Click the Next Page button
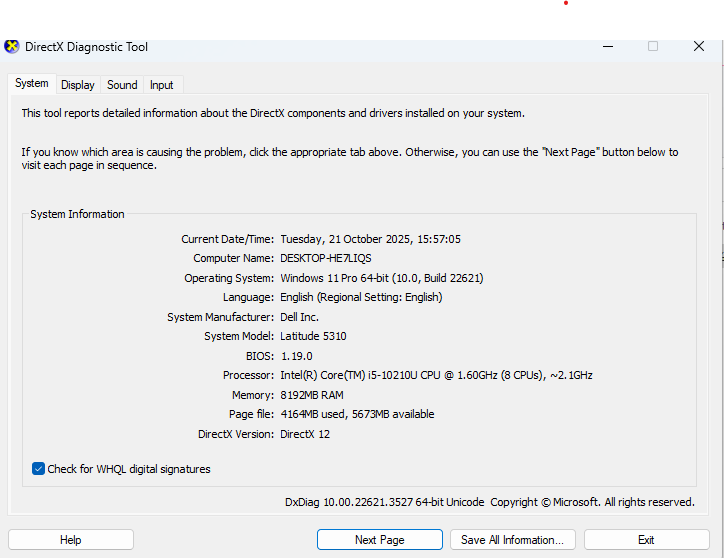This screenshot has height=558, width=724. pos(379,540)
